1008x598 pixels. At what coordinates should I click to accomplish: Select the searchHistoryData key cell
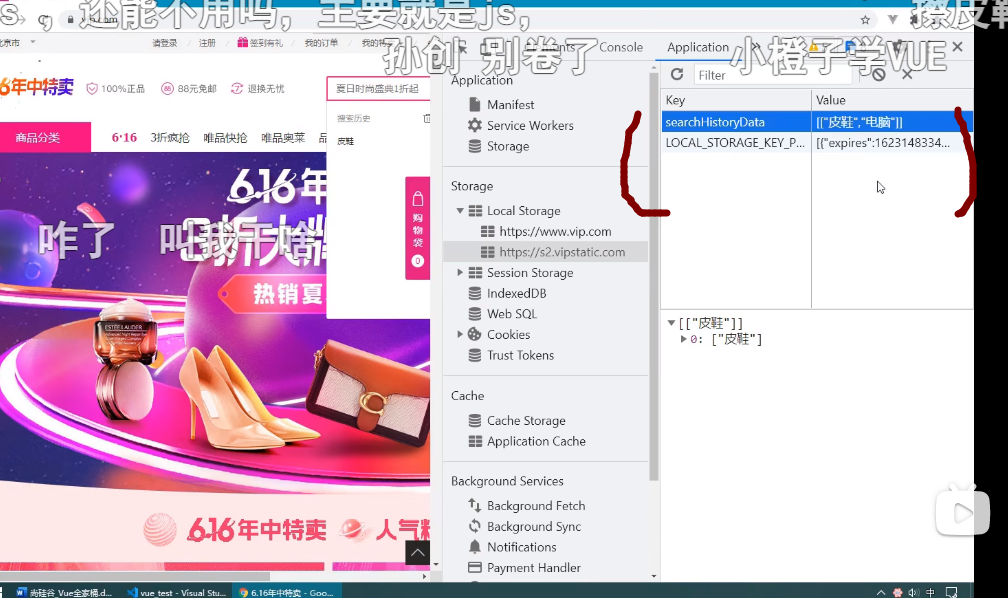click(736, 122)
